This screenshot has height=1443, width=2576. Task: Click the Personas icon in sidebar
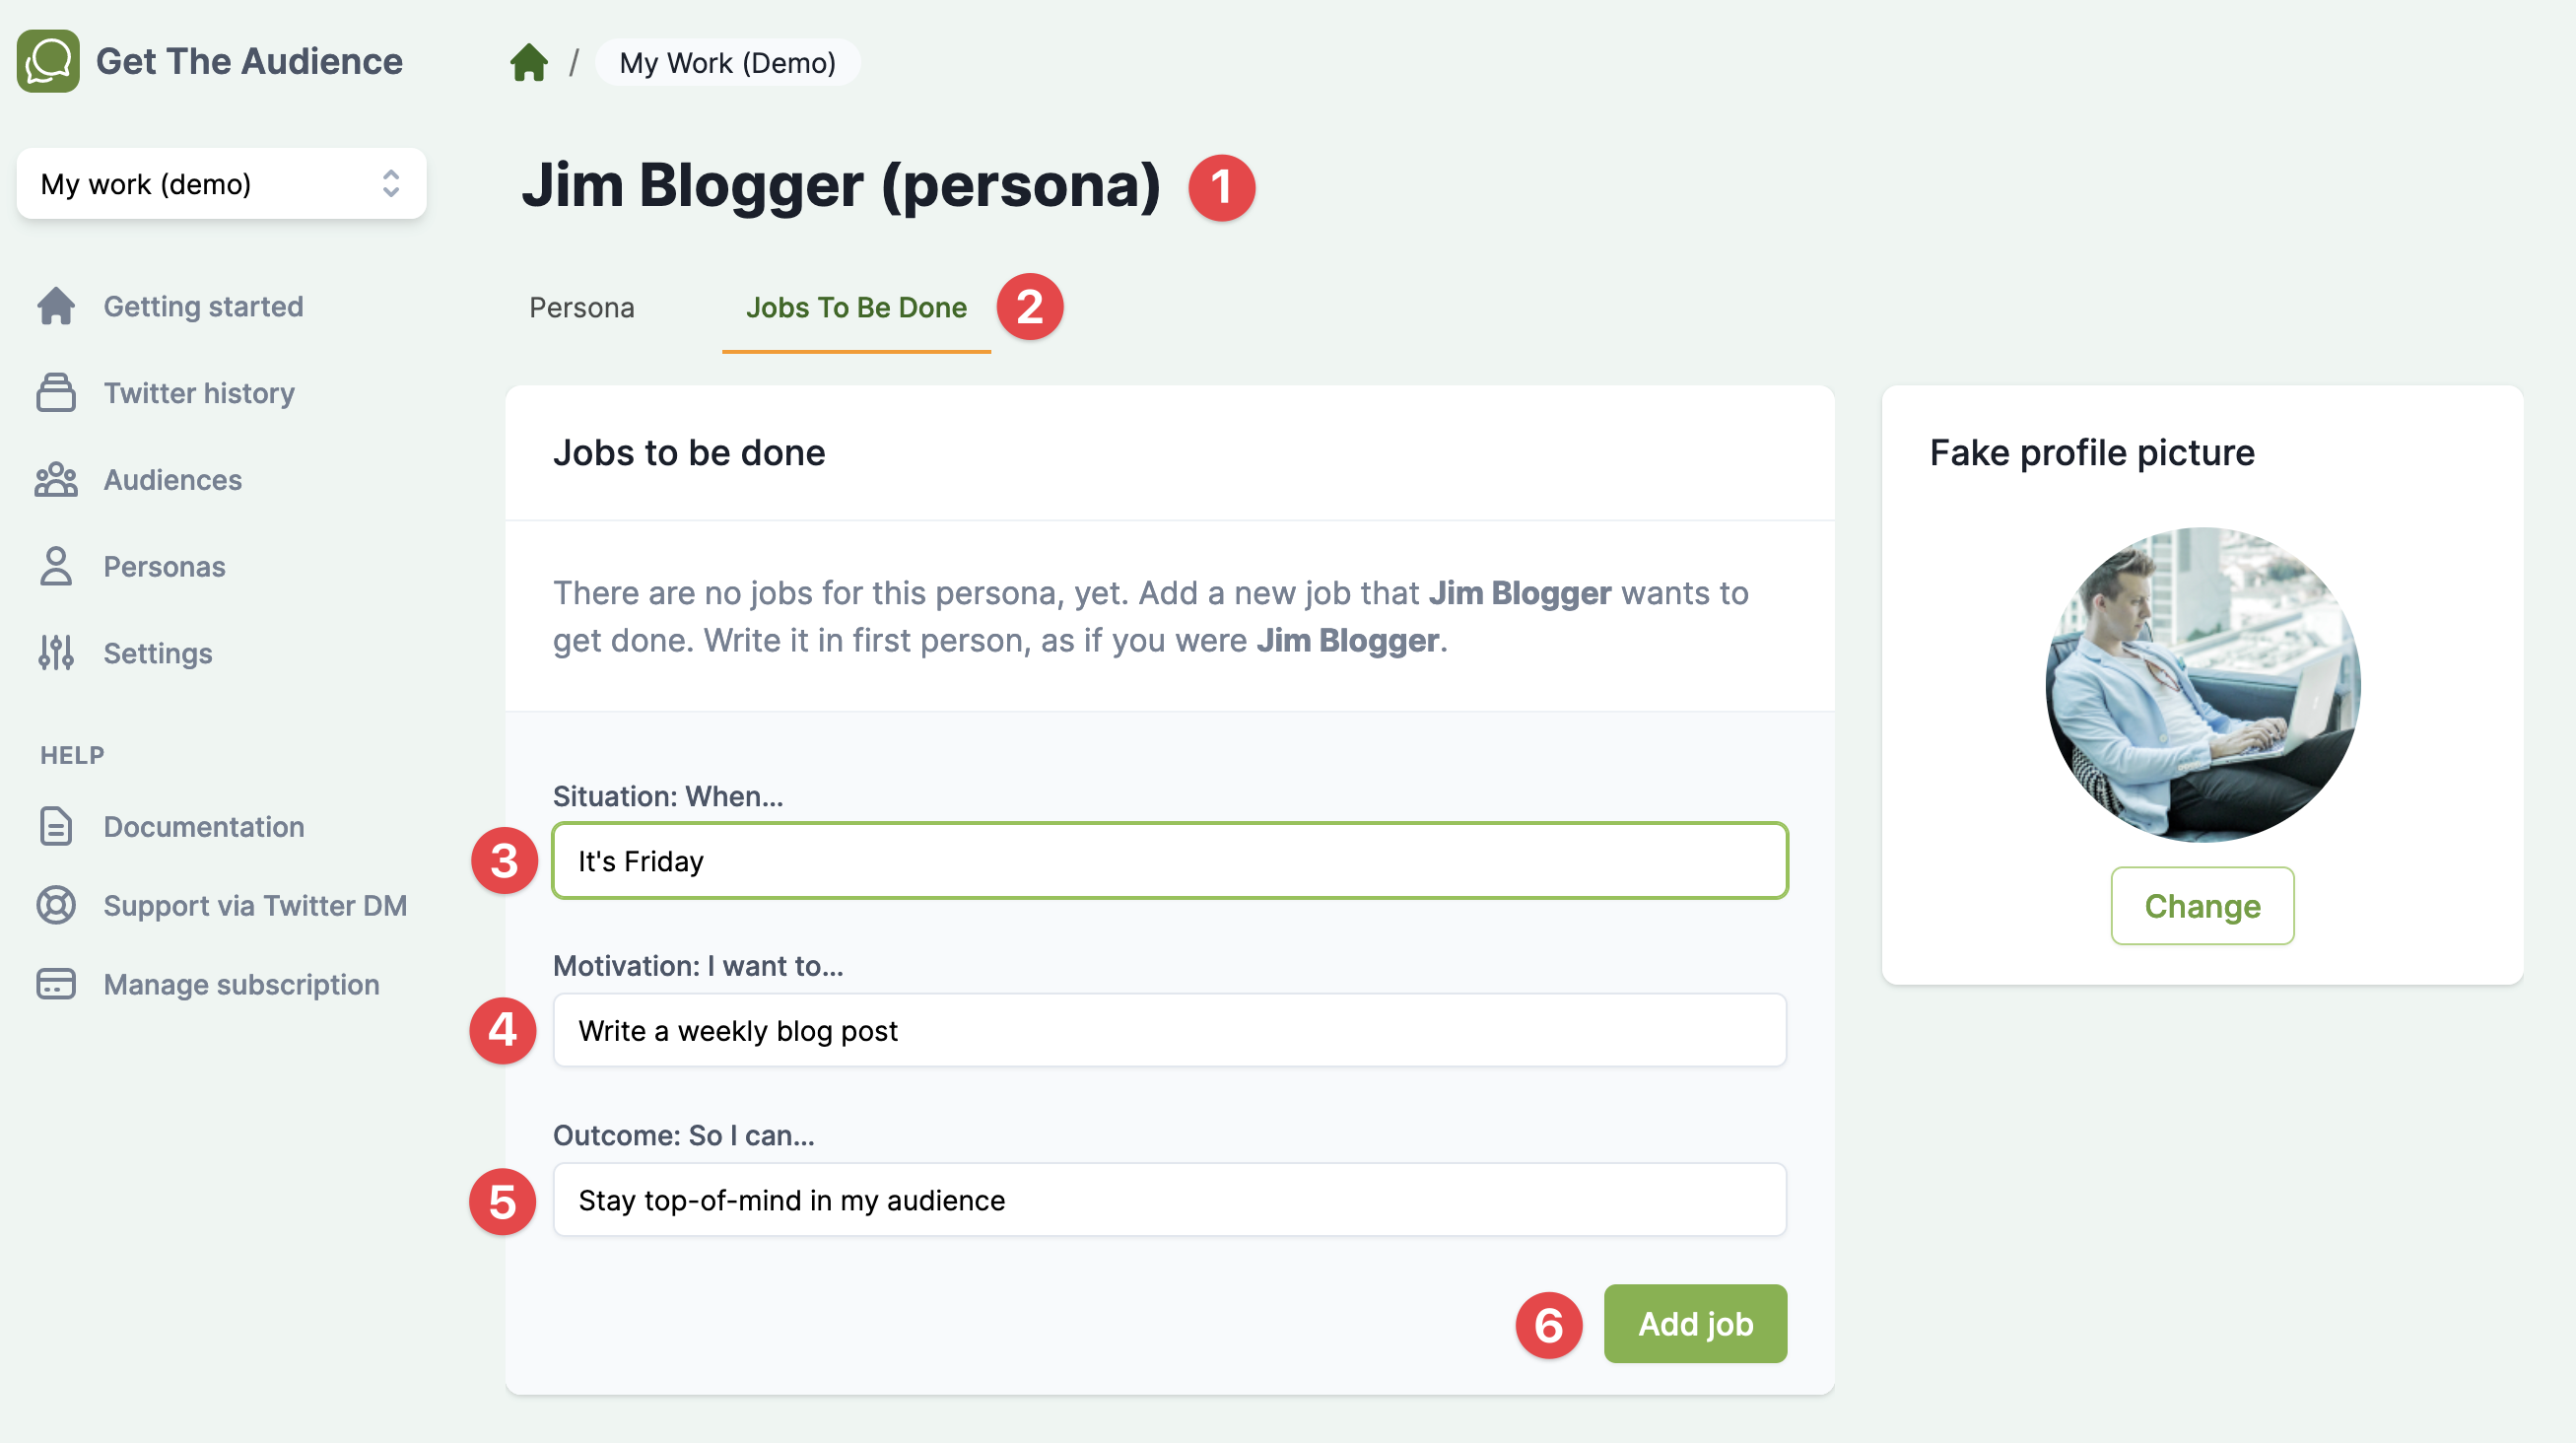(55, 565)
